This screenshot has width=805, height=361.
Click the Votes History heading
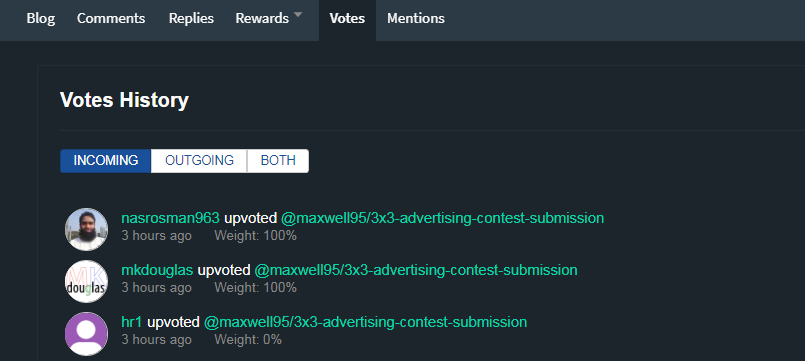click(x=124, y=100)
